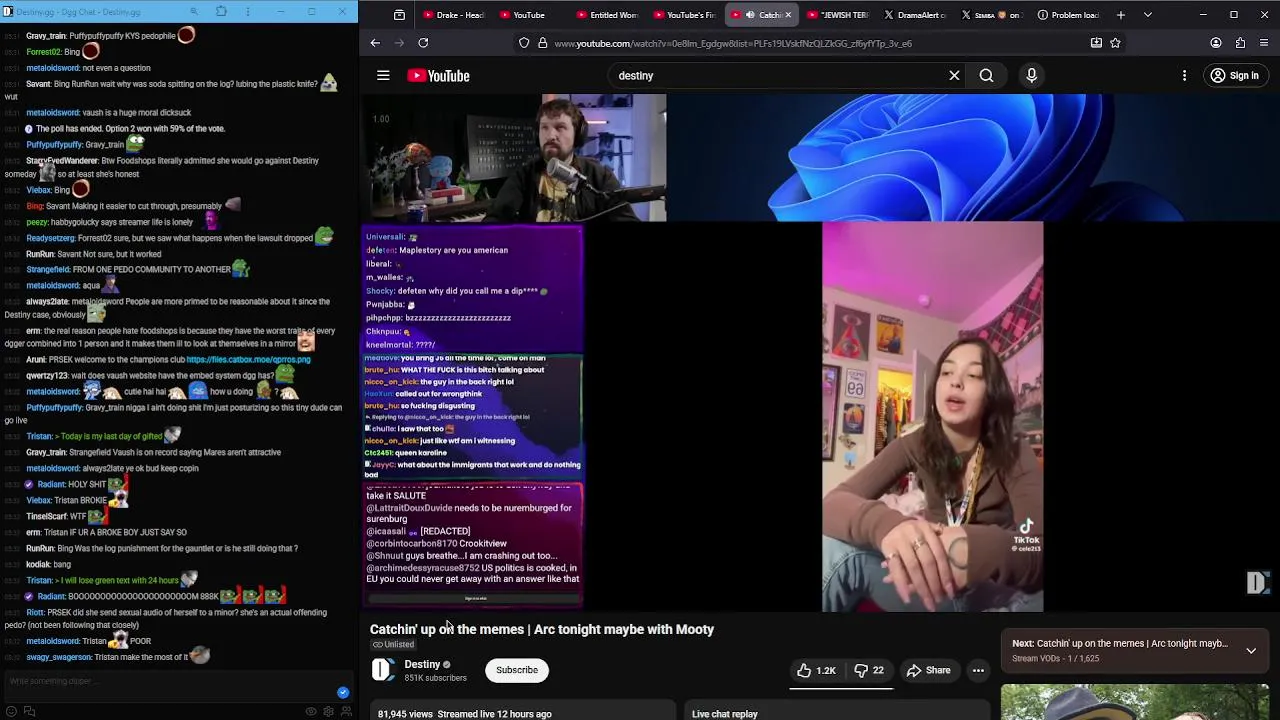Open Firefox tab overview button

(399, 15)
